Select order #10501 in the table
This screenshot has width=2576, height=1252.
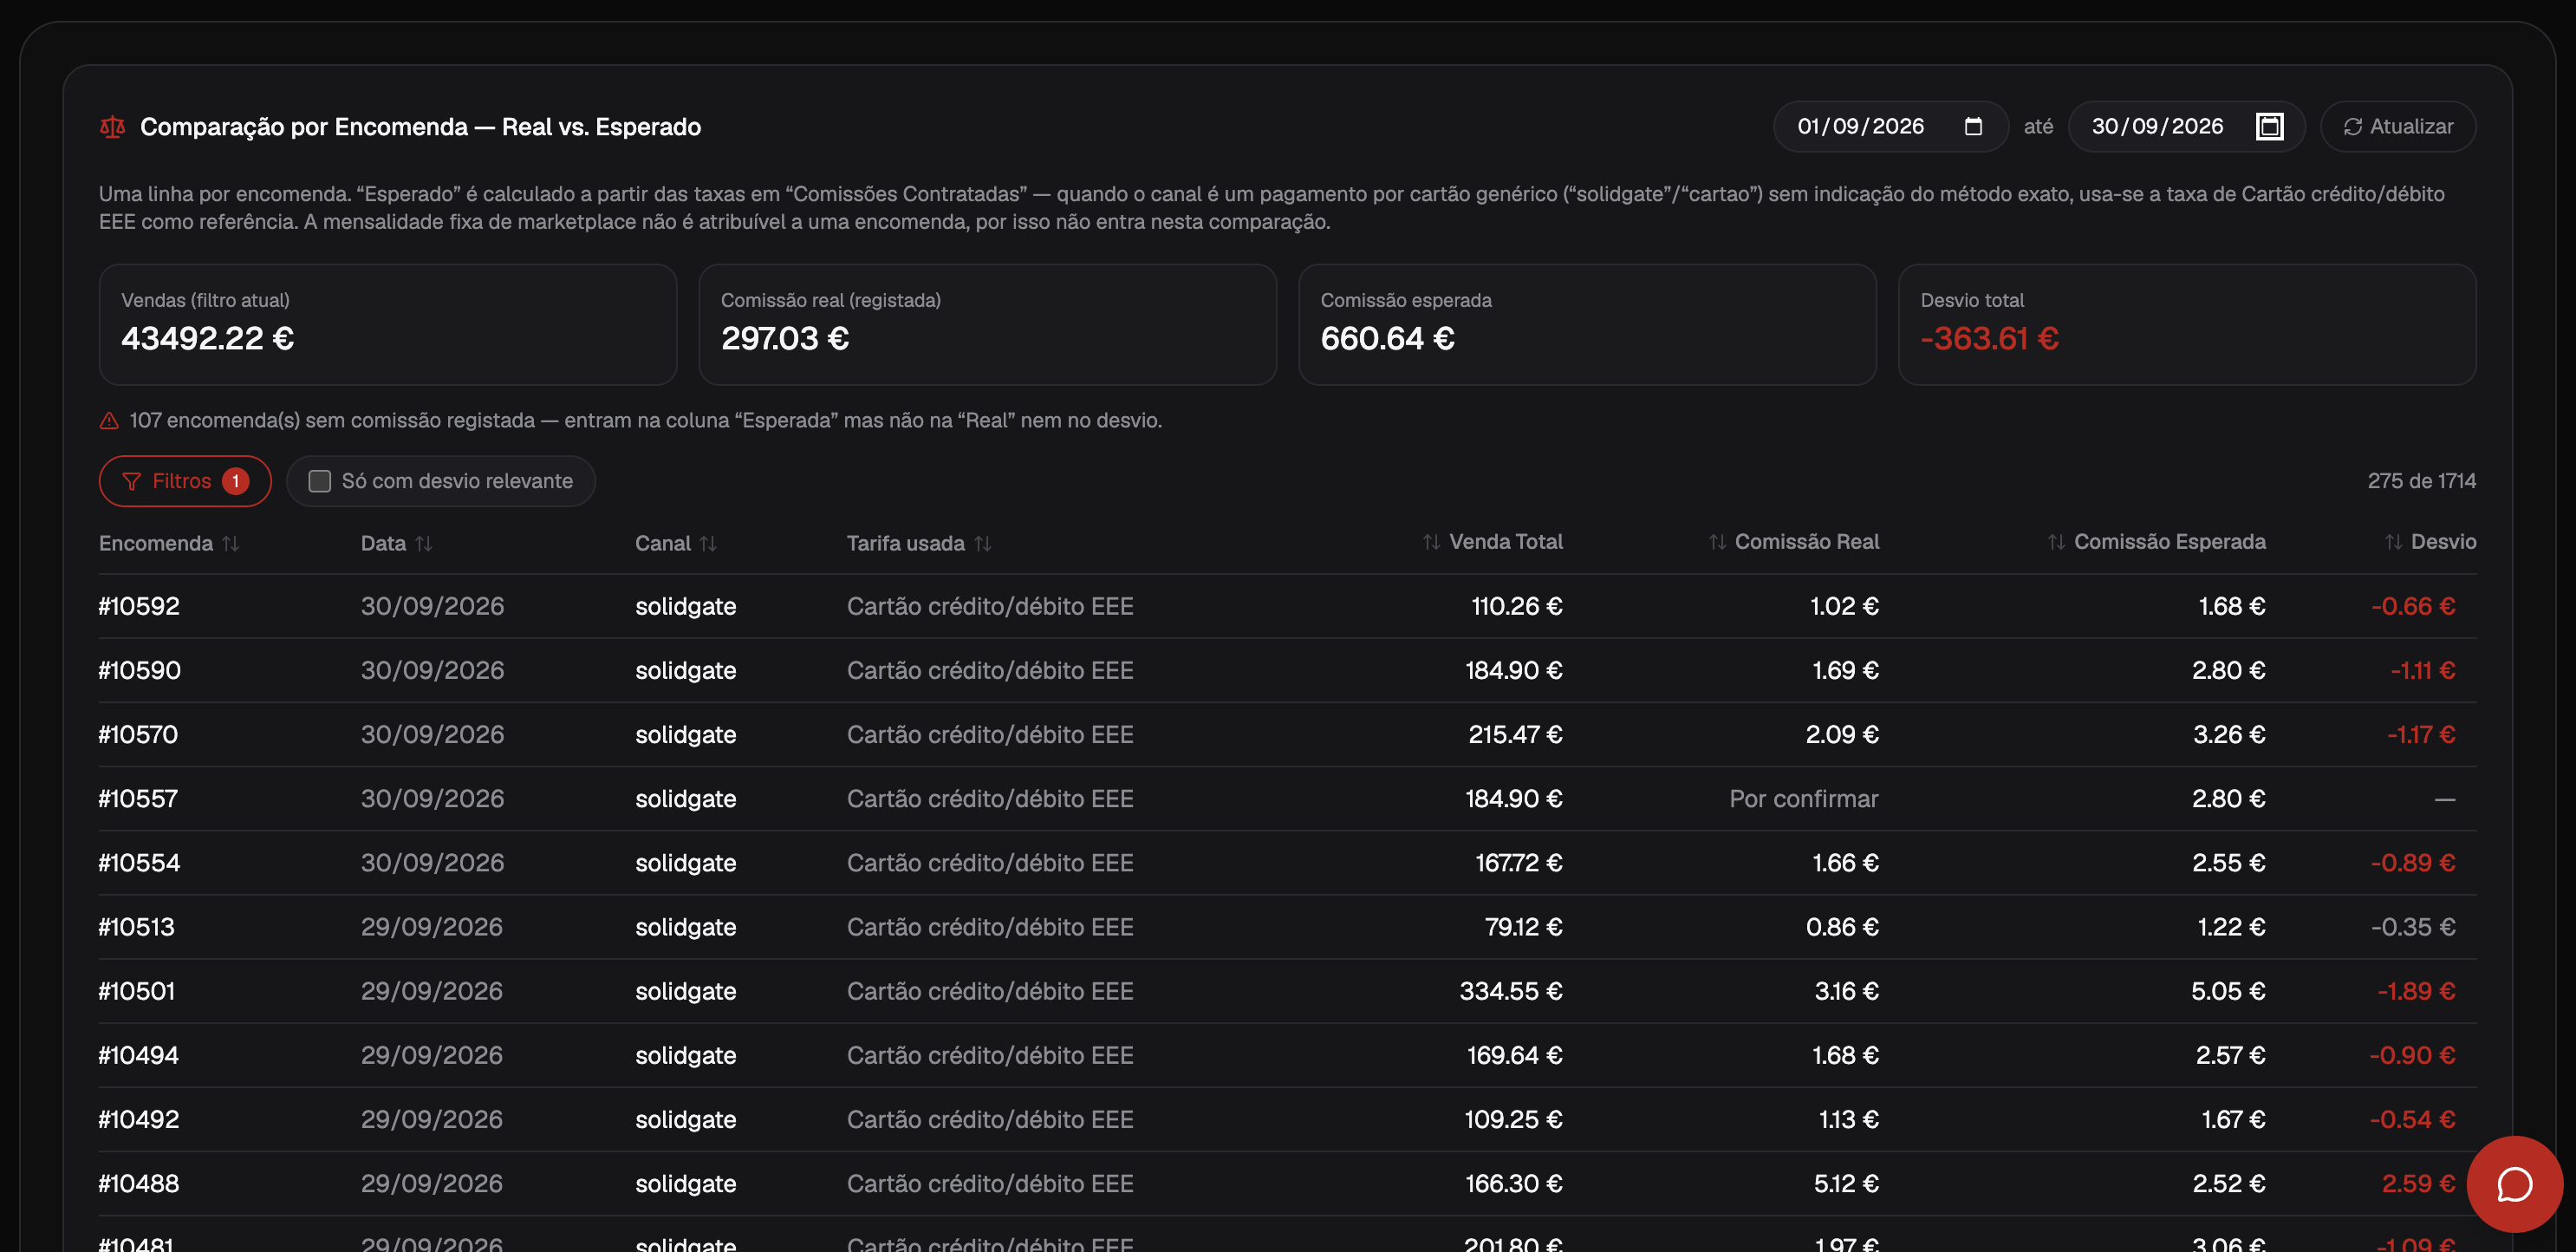[x=137, y=990]
